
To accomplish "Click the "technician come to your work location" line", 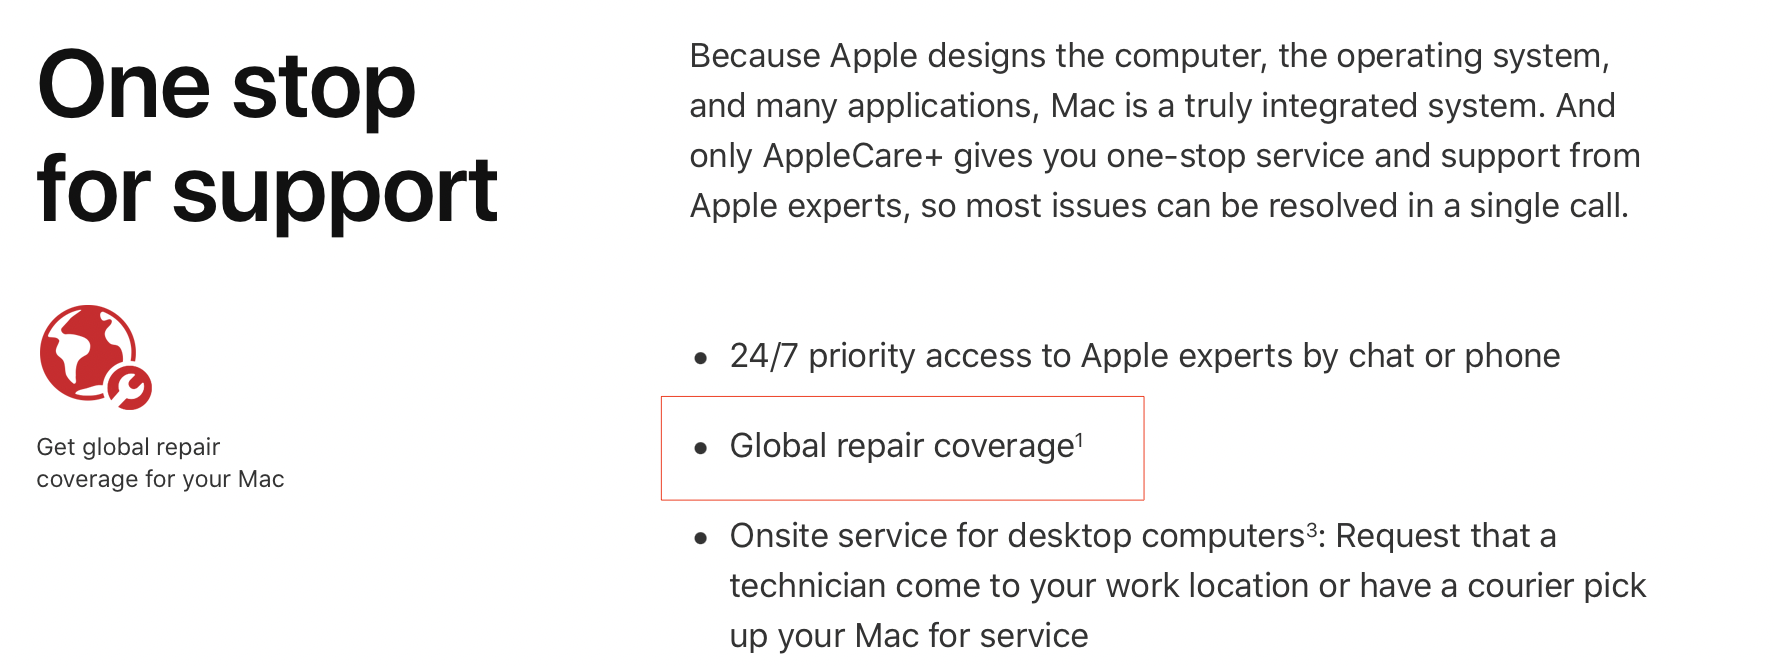I will (1188, 586).
